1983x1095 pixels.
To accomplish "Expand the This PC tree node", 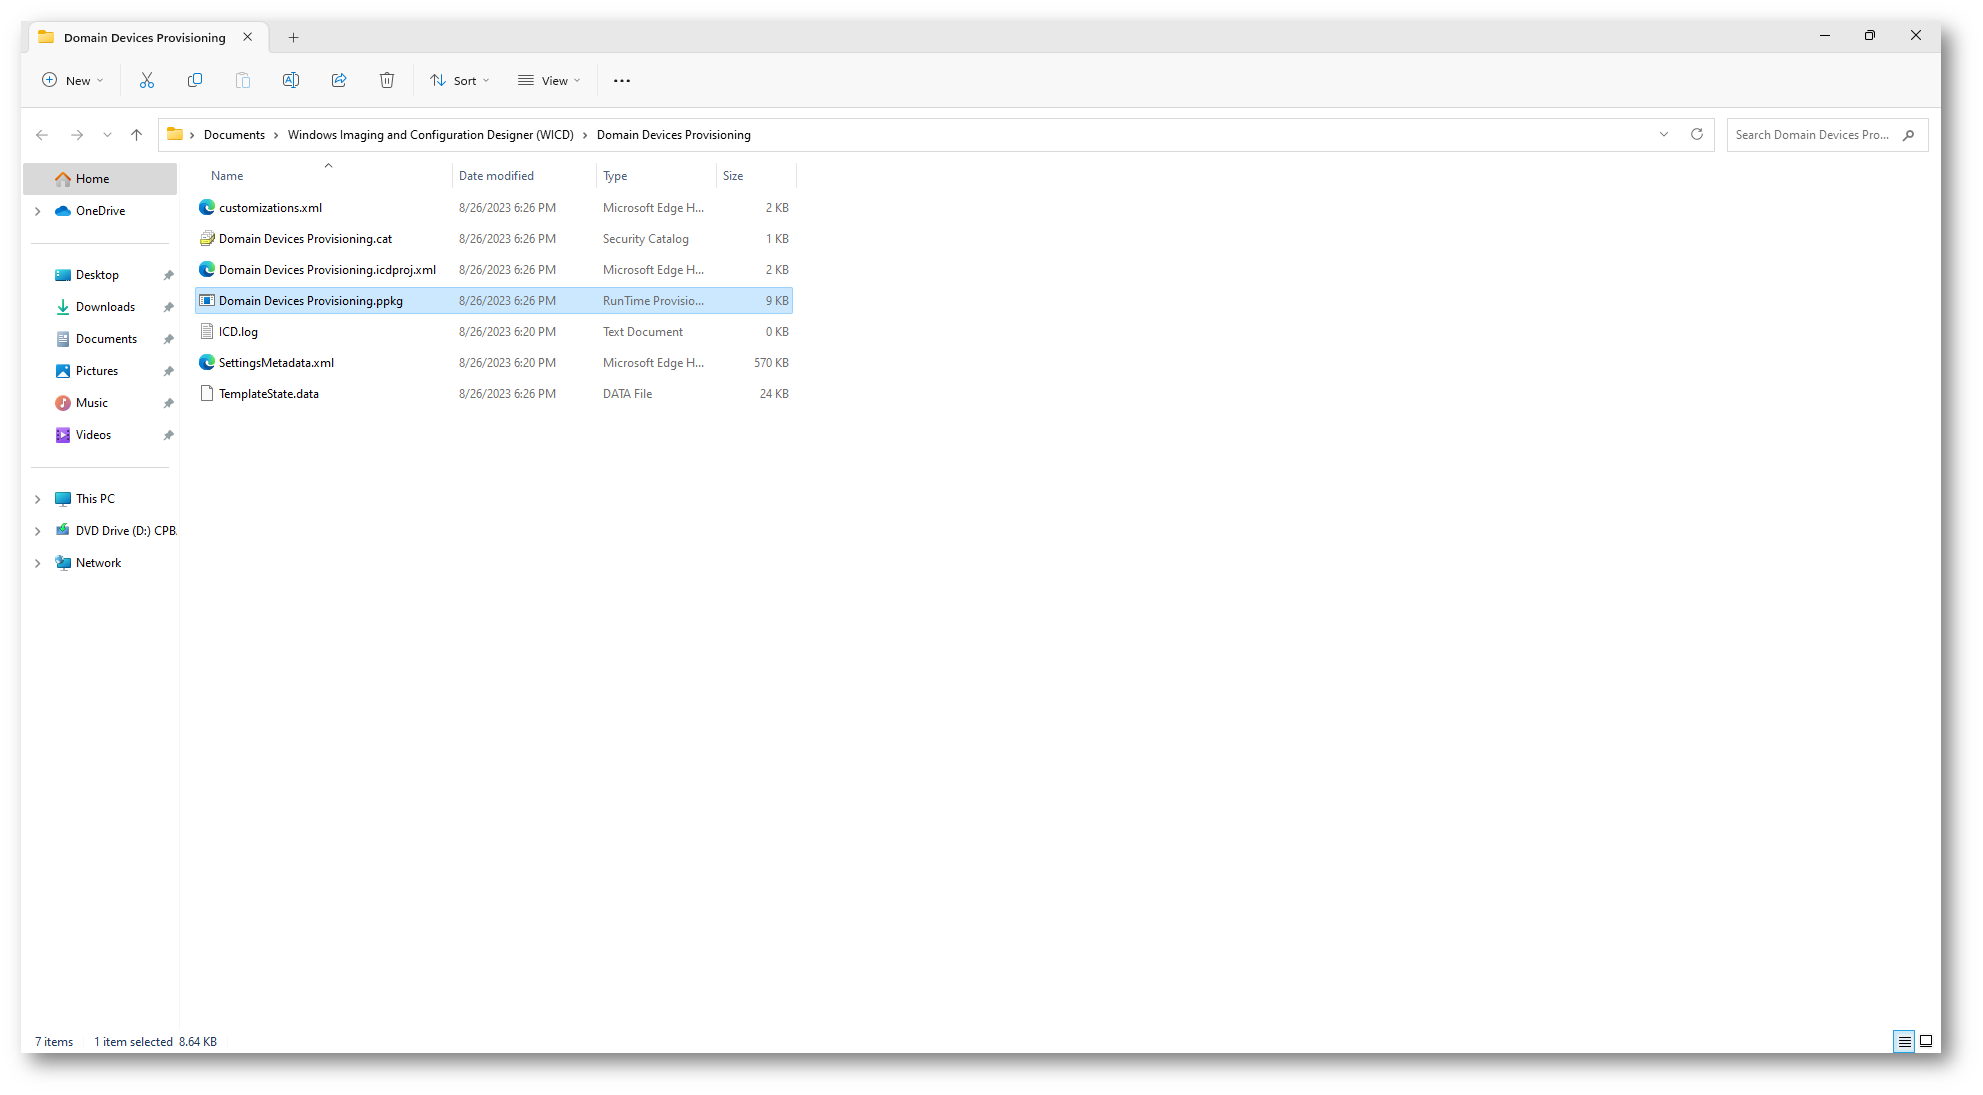I will tap(38, 499).
